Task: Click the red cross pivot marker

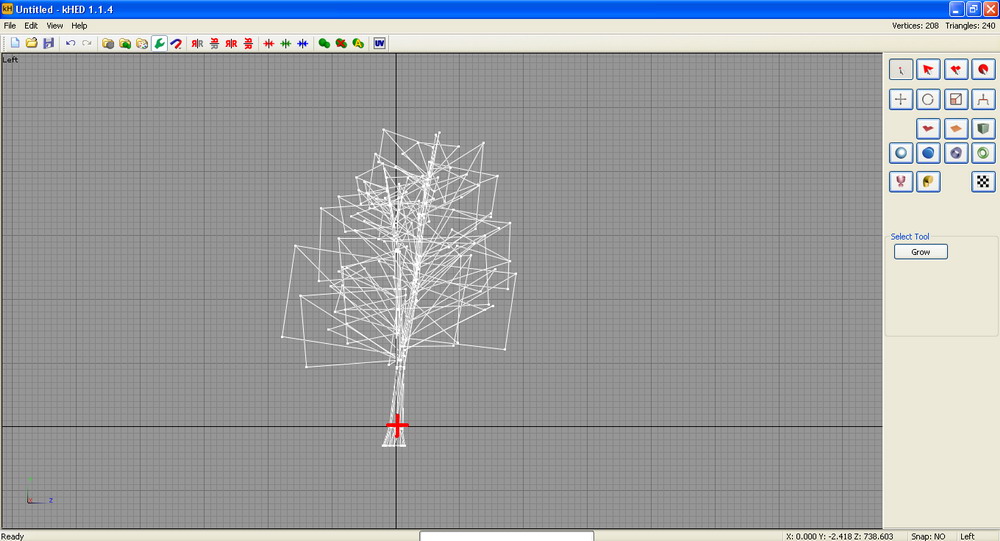Action: tap(397, 426)
